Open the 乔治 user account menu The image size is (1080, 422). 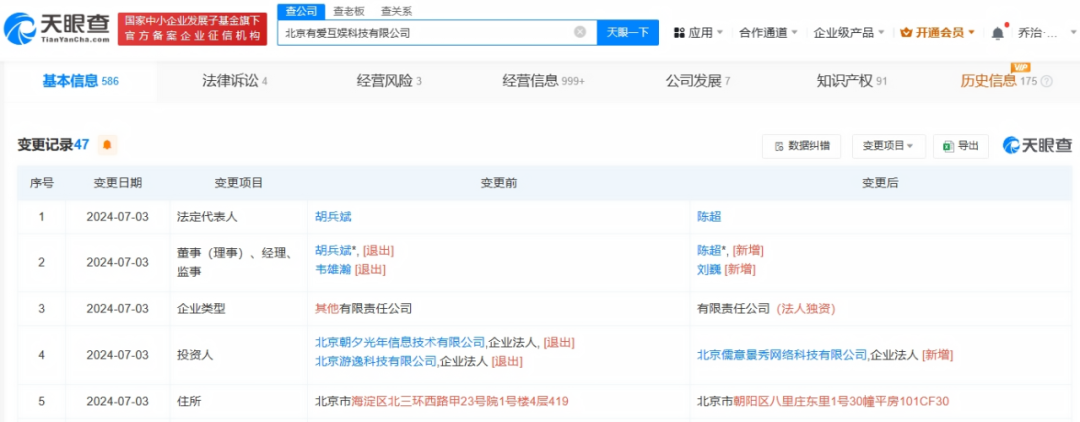click(x=1047, y=32)
